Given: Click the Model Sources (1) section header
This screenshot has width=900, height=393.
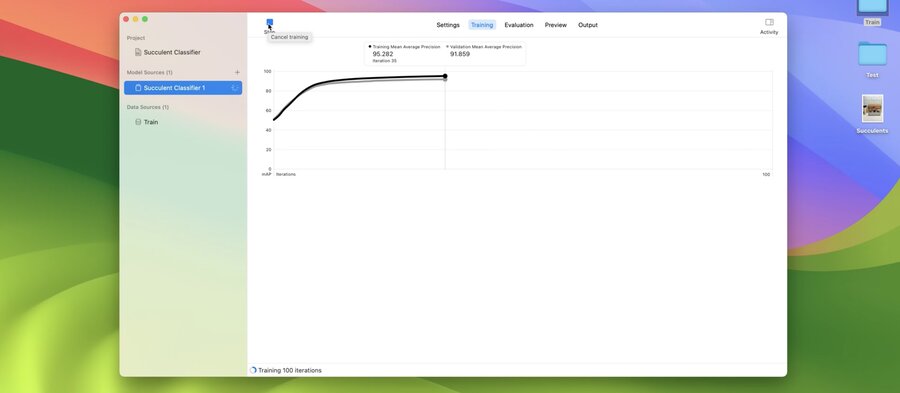Looking at the screenshot, I should pos(149,72).
